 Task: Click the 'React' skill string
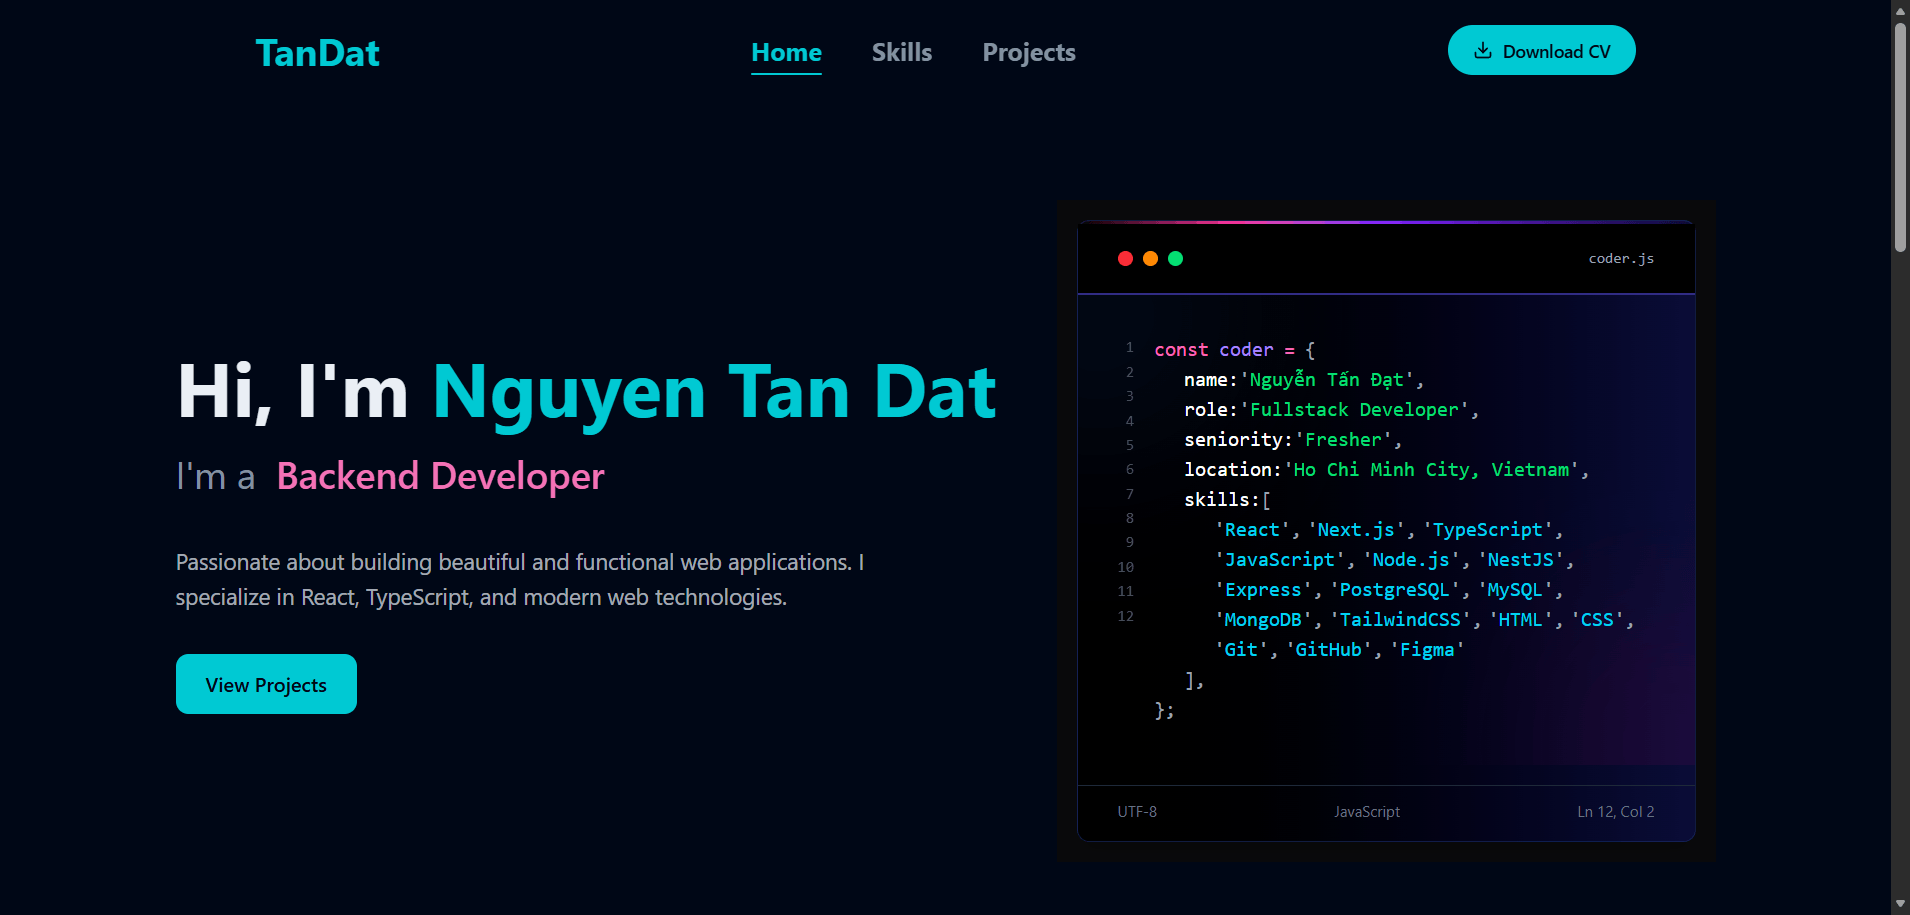click(x=1252, y=530)
